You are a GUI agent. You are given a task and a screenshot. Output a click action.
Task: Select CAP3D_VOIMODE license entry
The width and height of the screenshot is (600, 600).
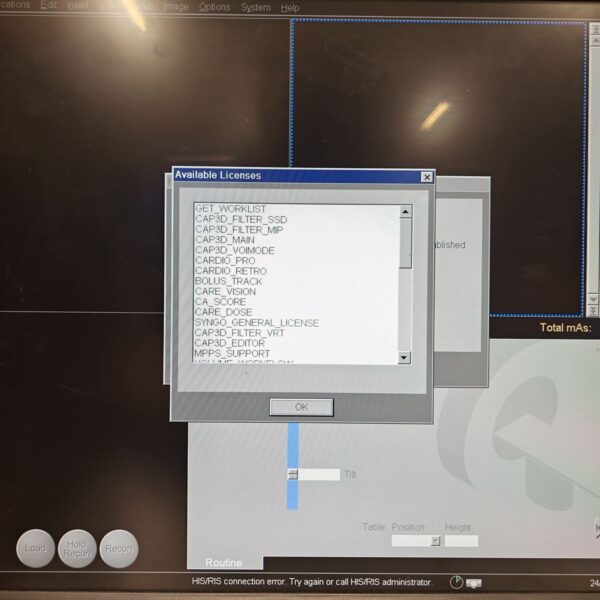[x=235, y=251]
